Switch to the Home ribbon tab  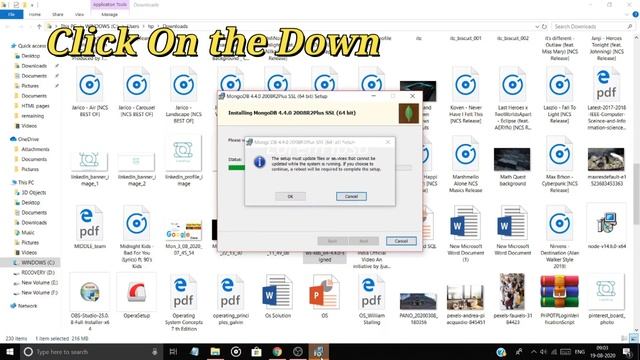pyautogui.click(x=35, y=14)
